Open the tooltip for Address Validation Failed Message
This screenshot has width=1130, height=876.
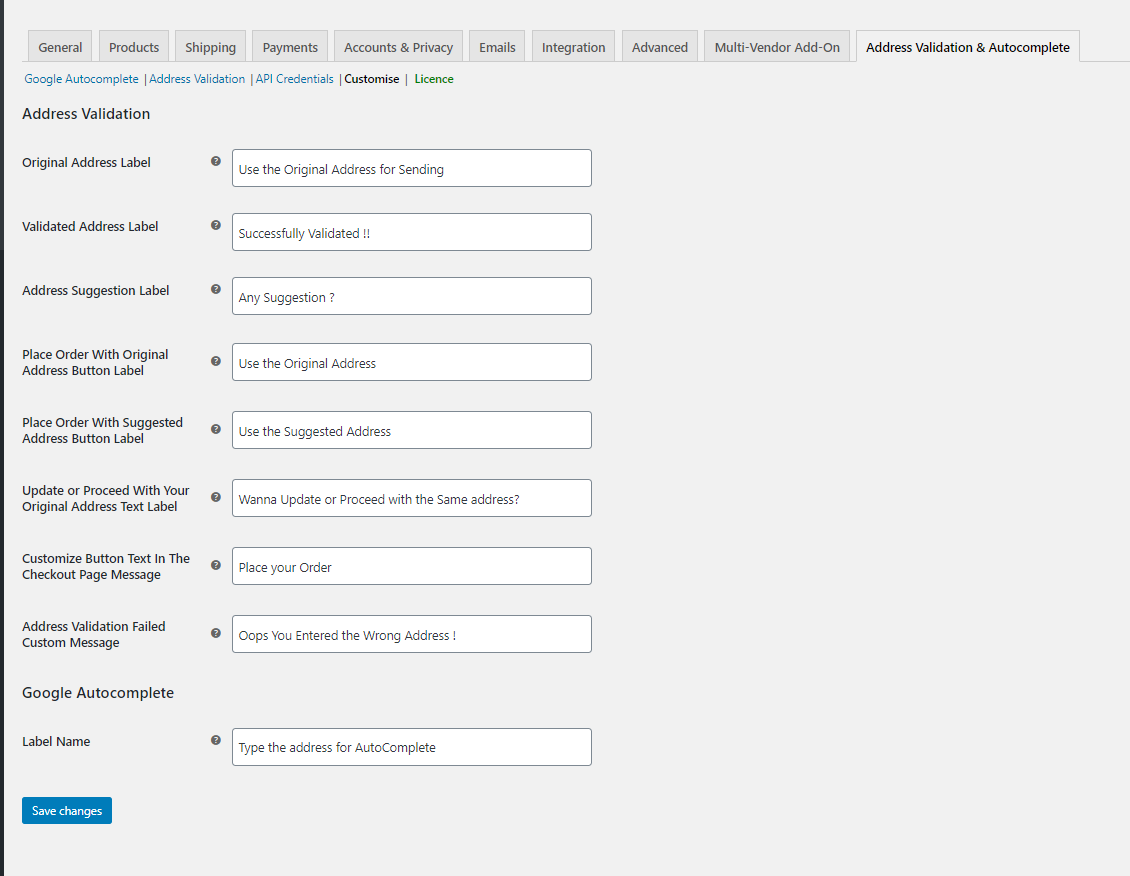(x=216, y=633)
